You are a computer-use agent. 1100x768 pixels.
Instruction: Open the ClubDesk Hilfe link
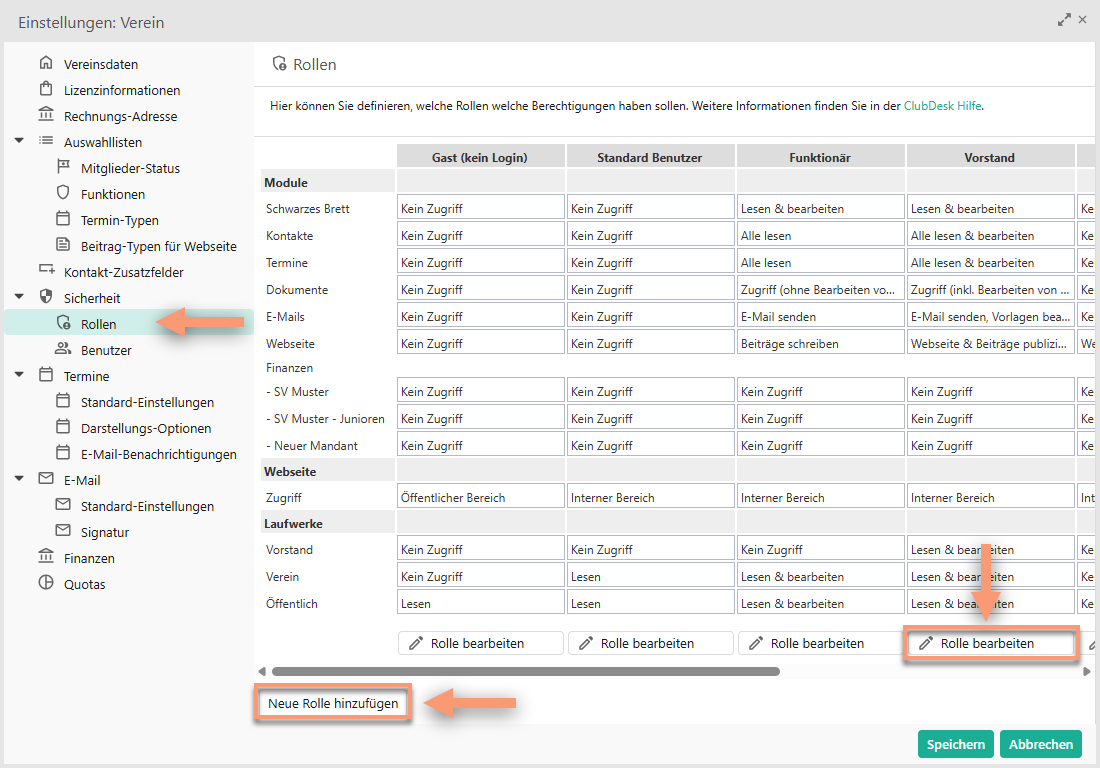[x=942, y=106]
